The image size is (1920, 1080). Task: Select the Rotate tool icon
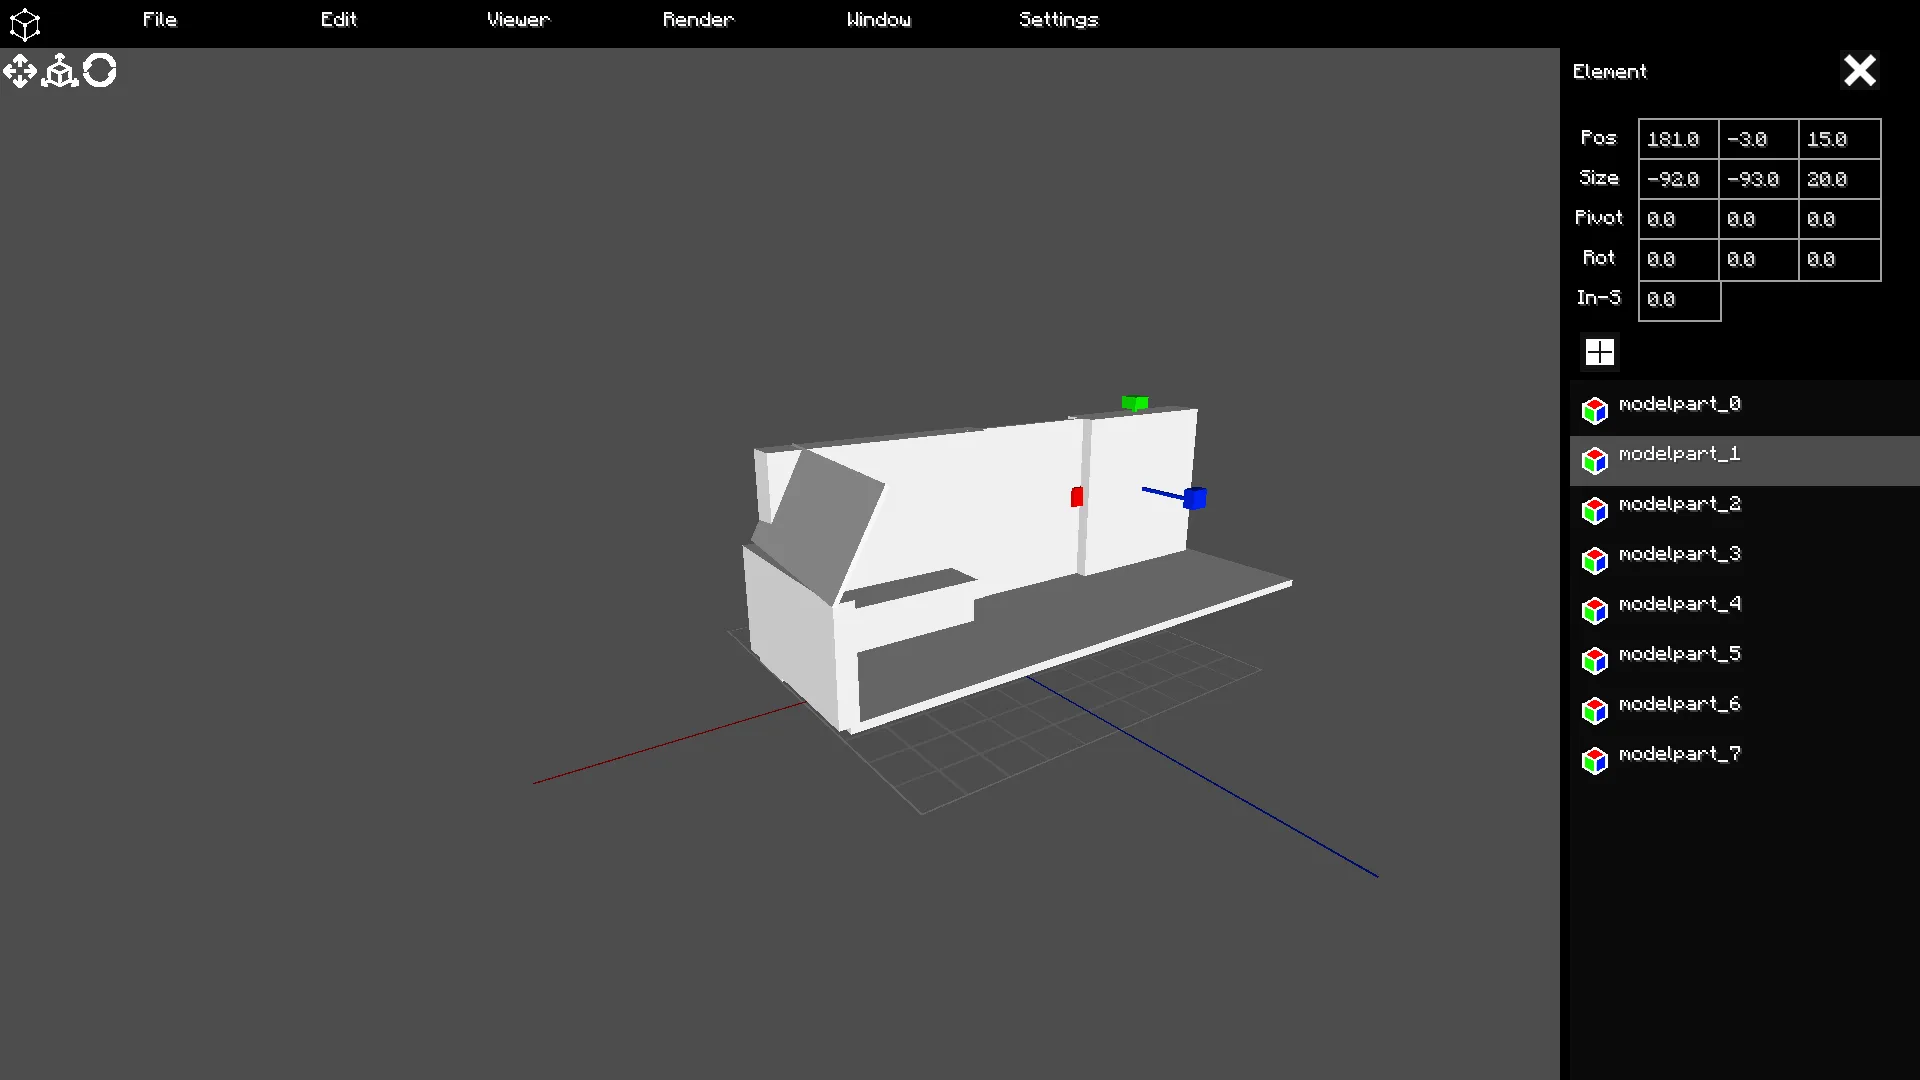point(100,71)
